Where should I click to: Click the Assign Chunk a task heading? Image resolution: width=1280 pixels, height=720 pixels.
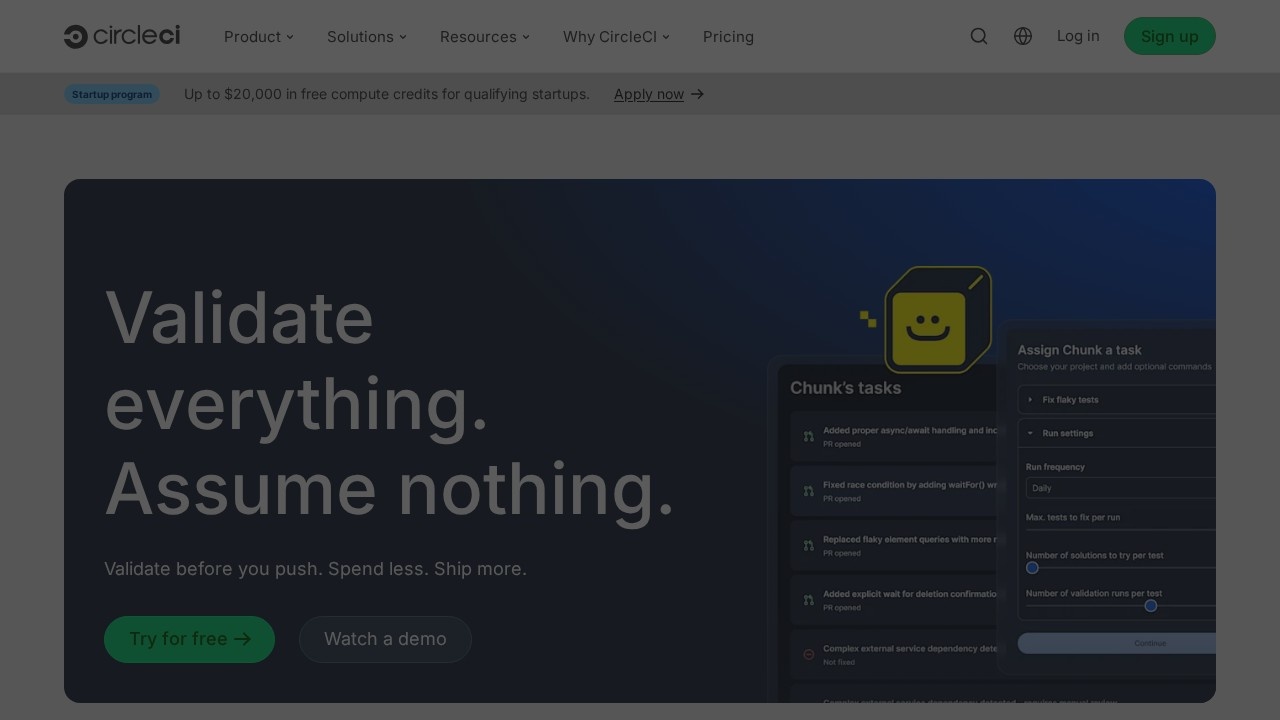pyautogui.click(x=1079, y=350)
